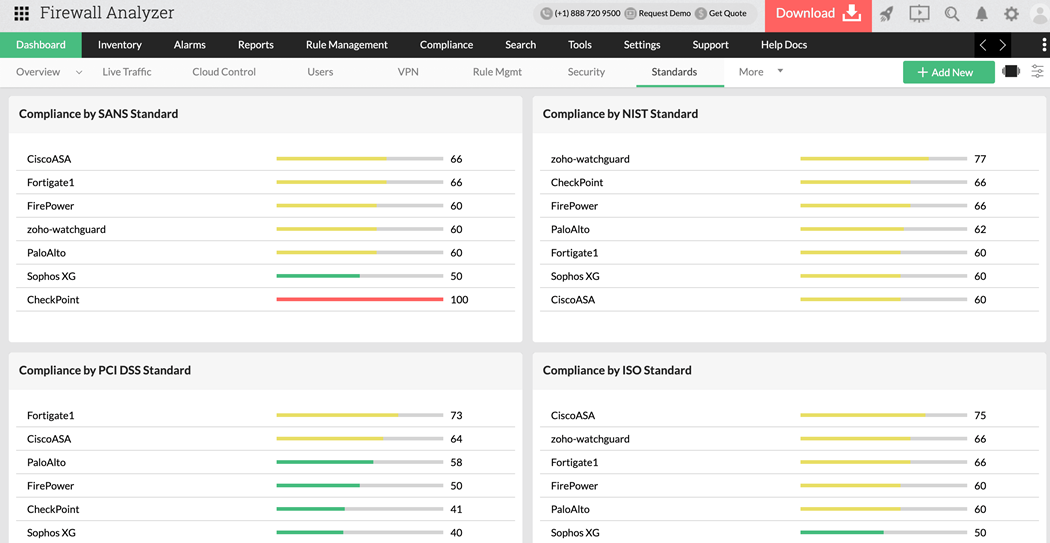Open the Compliance menu
1050x543 pixels.
[447, 45]
